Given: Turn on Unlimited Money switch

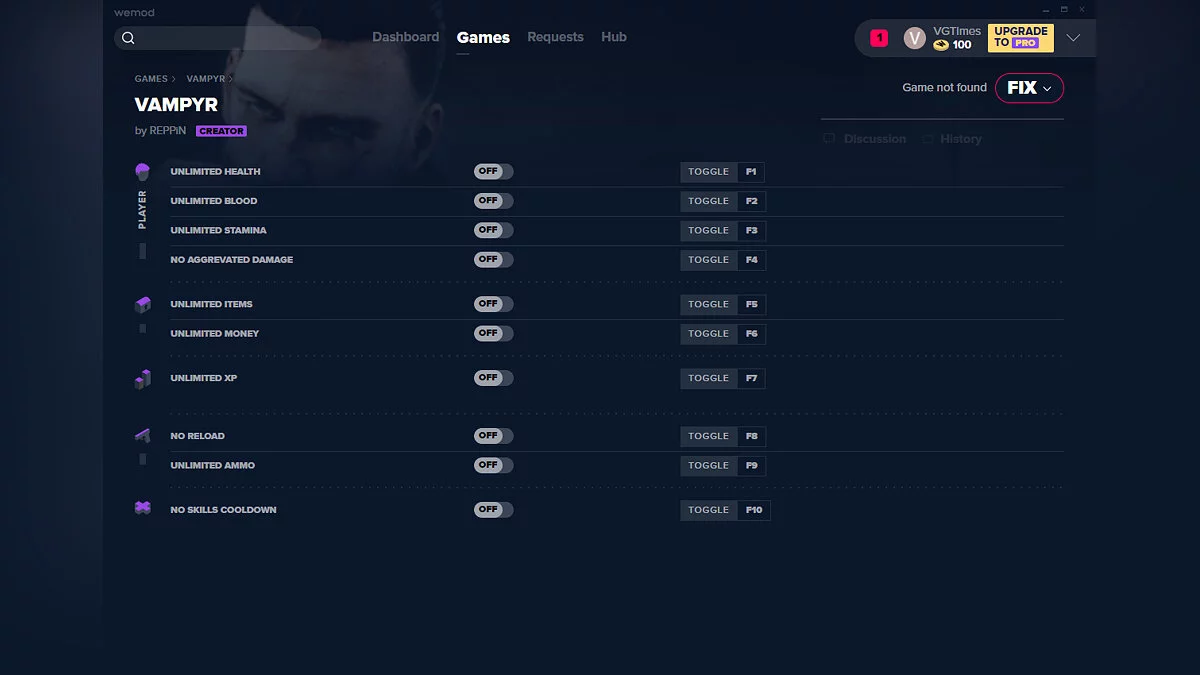Looking at the screenshot, I should point(493,333).
